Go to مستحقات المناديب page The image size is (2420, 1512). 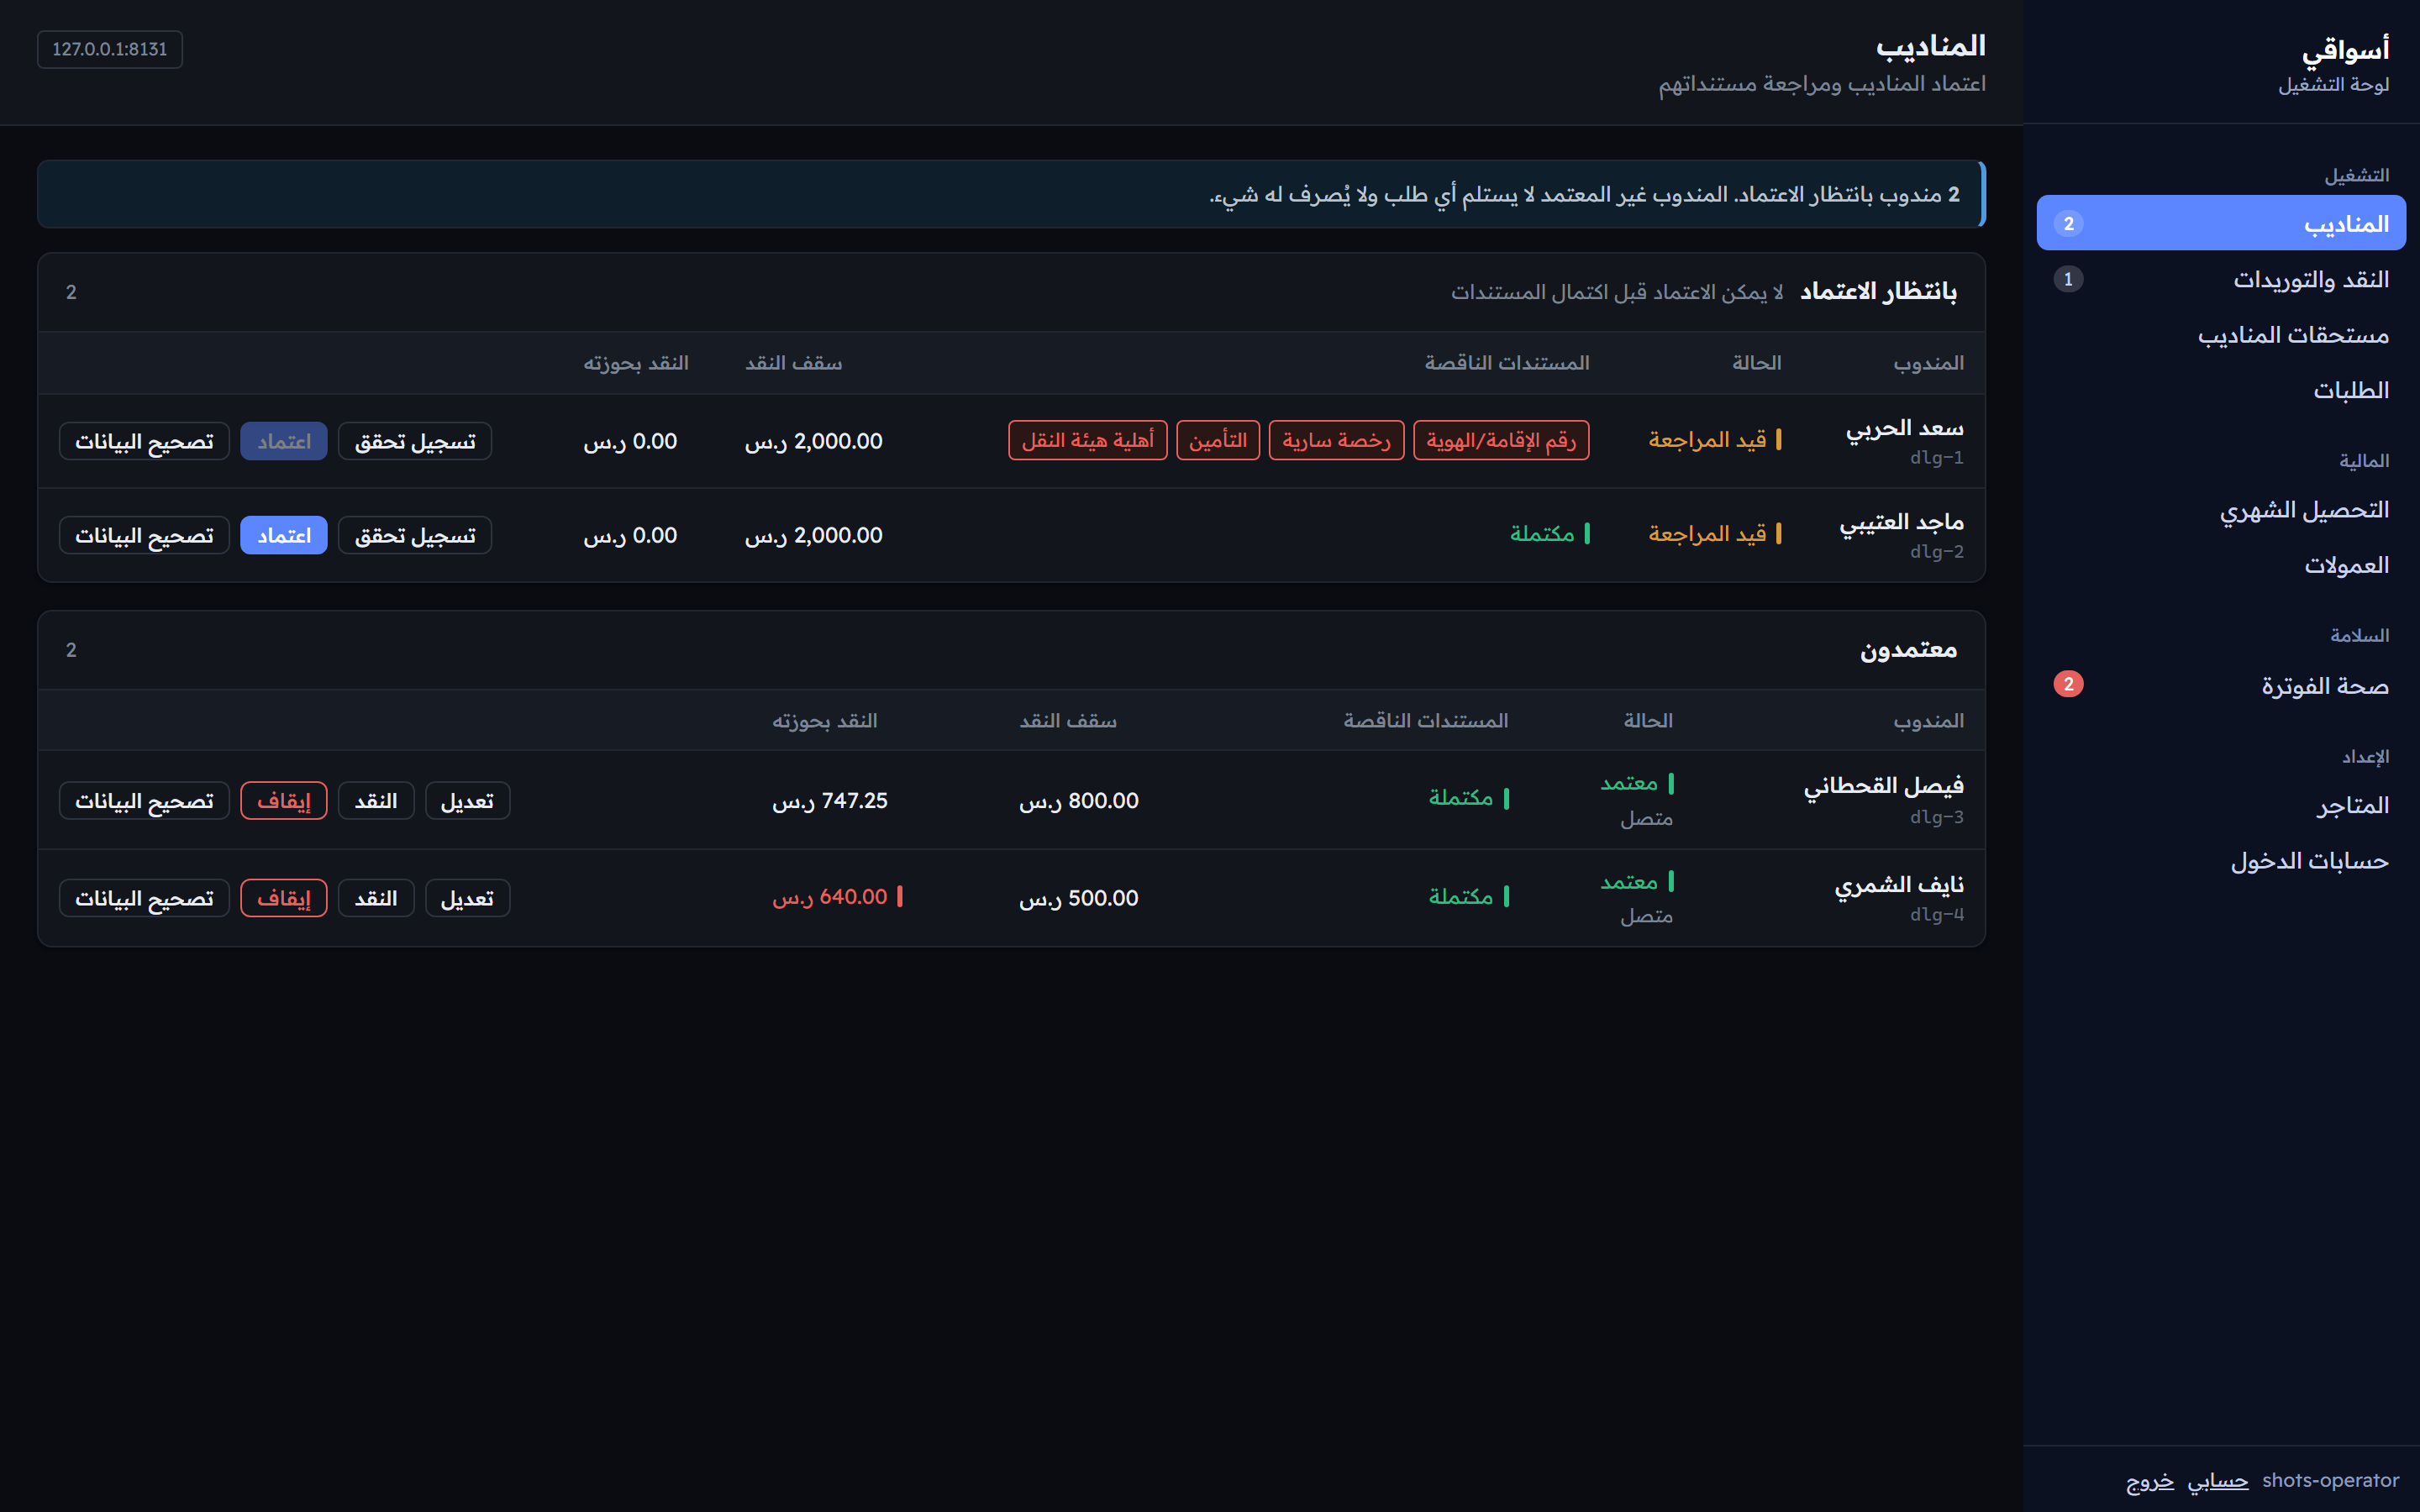2221,335
